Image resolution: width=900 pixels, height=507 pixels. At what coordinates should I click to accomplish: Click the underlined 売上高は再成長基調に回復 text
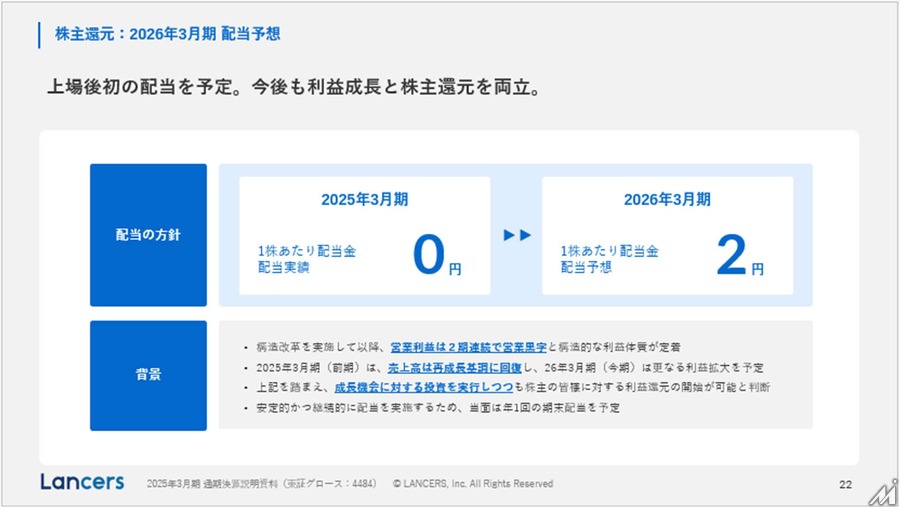pos(455,367)
